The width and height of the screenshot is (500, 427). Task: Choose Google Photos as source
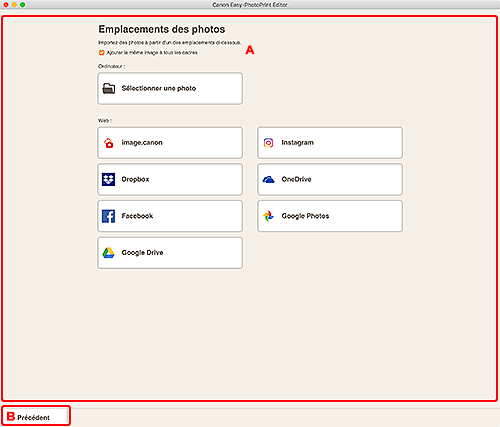click(330, 216)
